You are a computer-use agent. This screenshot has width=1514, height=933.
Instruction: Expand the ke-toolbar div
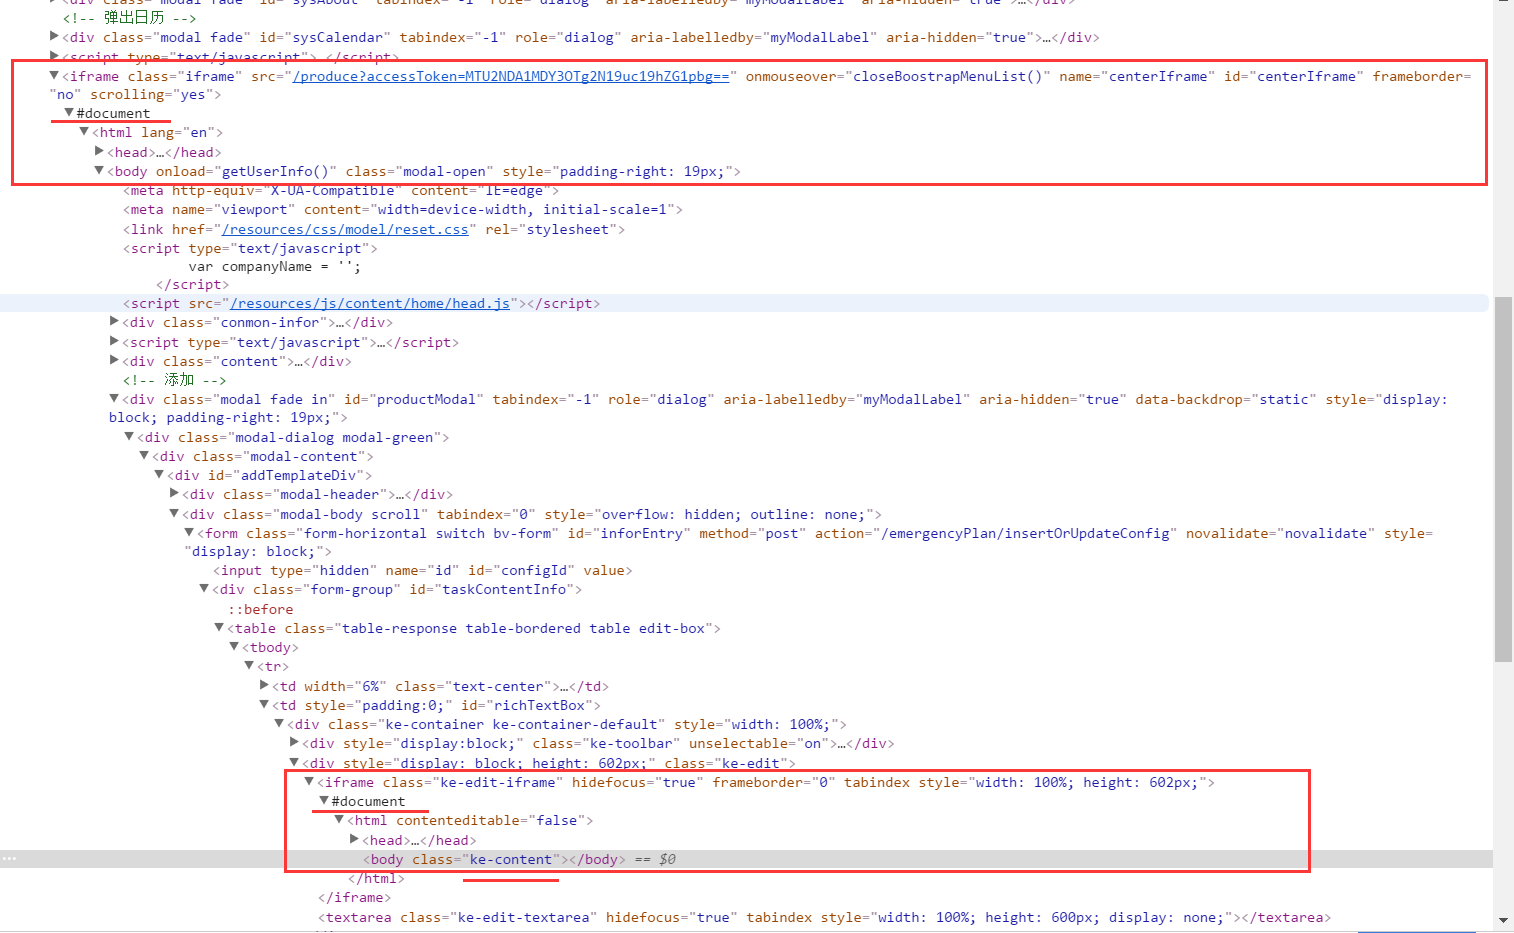click(294, 742)
